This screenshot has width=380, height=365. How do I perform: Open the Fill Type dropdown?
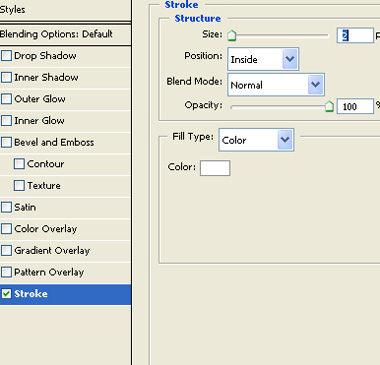tap(256, 140)
